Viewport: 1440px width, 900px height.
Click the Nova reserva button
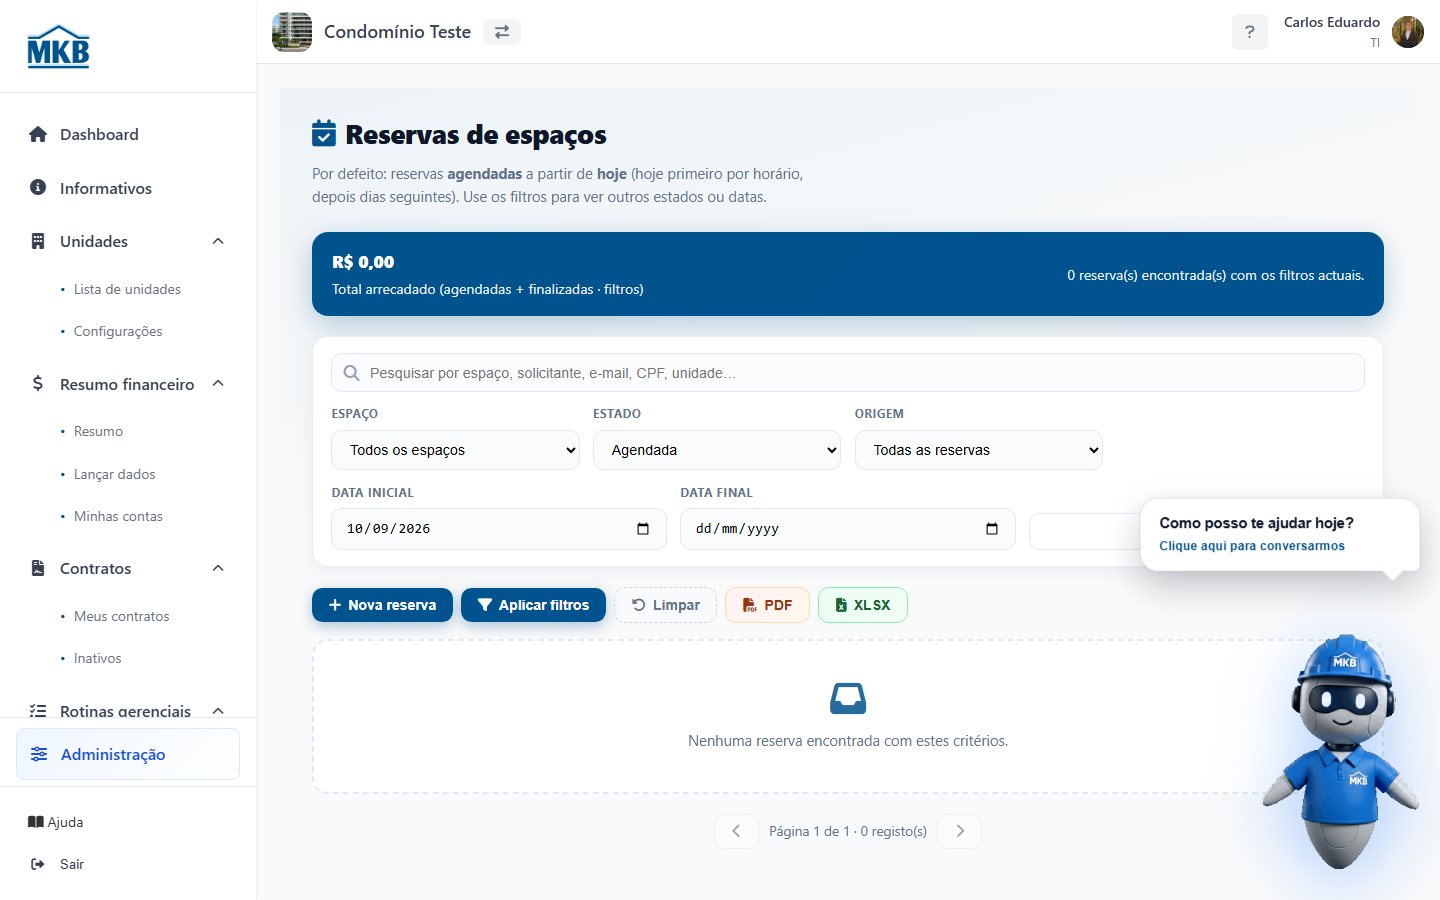point(382,605)
